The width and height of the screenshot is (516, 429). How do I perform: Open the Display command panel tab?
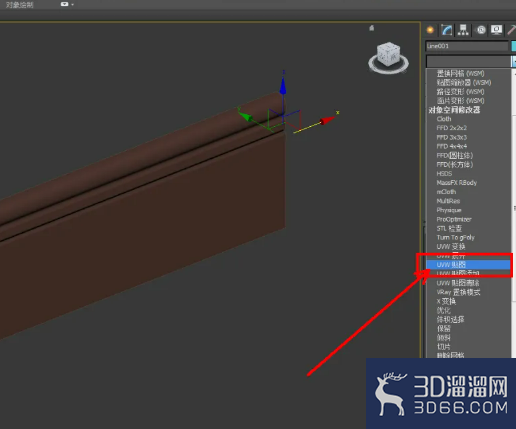(x=496, y=30)
